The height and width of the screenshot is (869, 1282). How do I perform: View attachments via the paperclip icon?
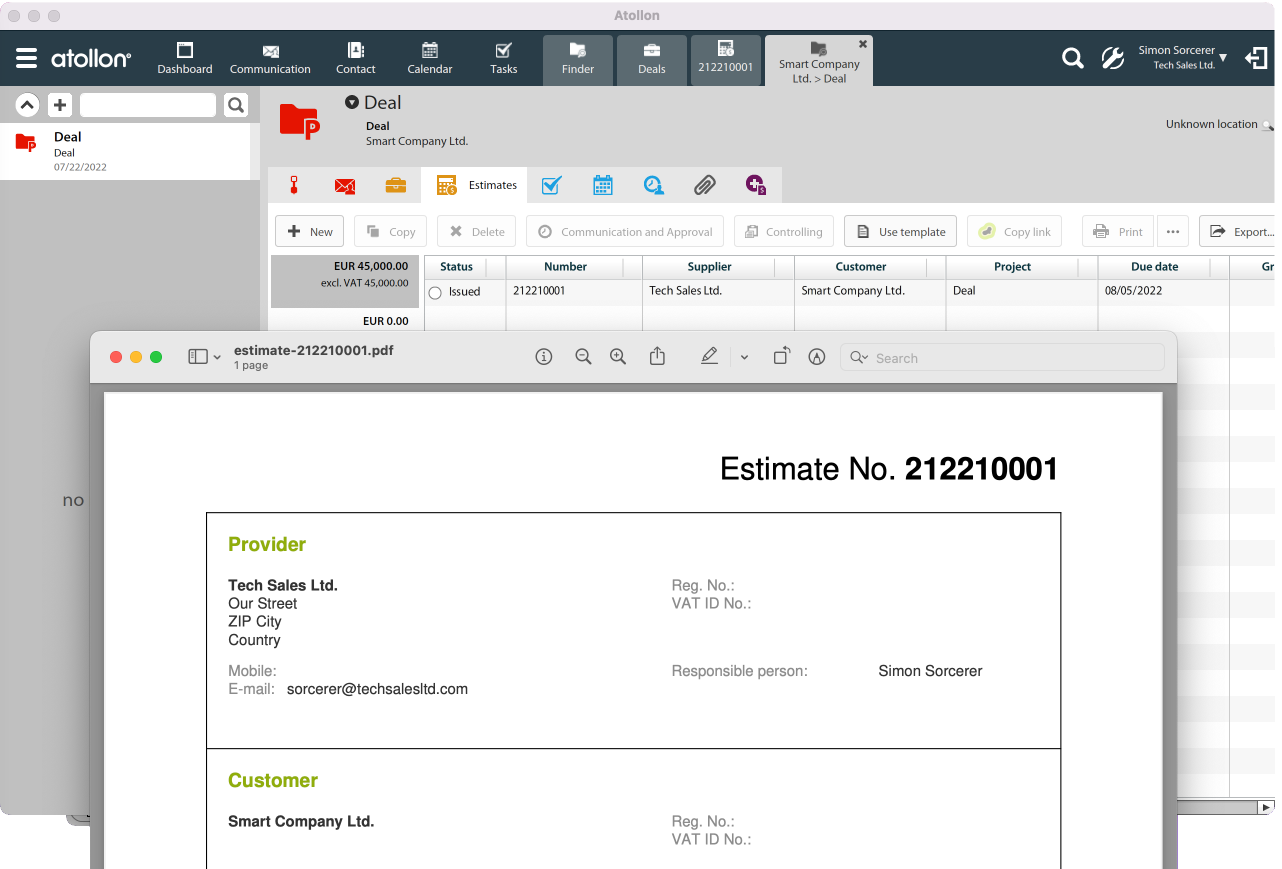[x=704, y=185]
